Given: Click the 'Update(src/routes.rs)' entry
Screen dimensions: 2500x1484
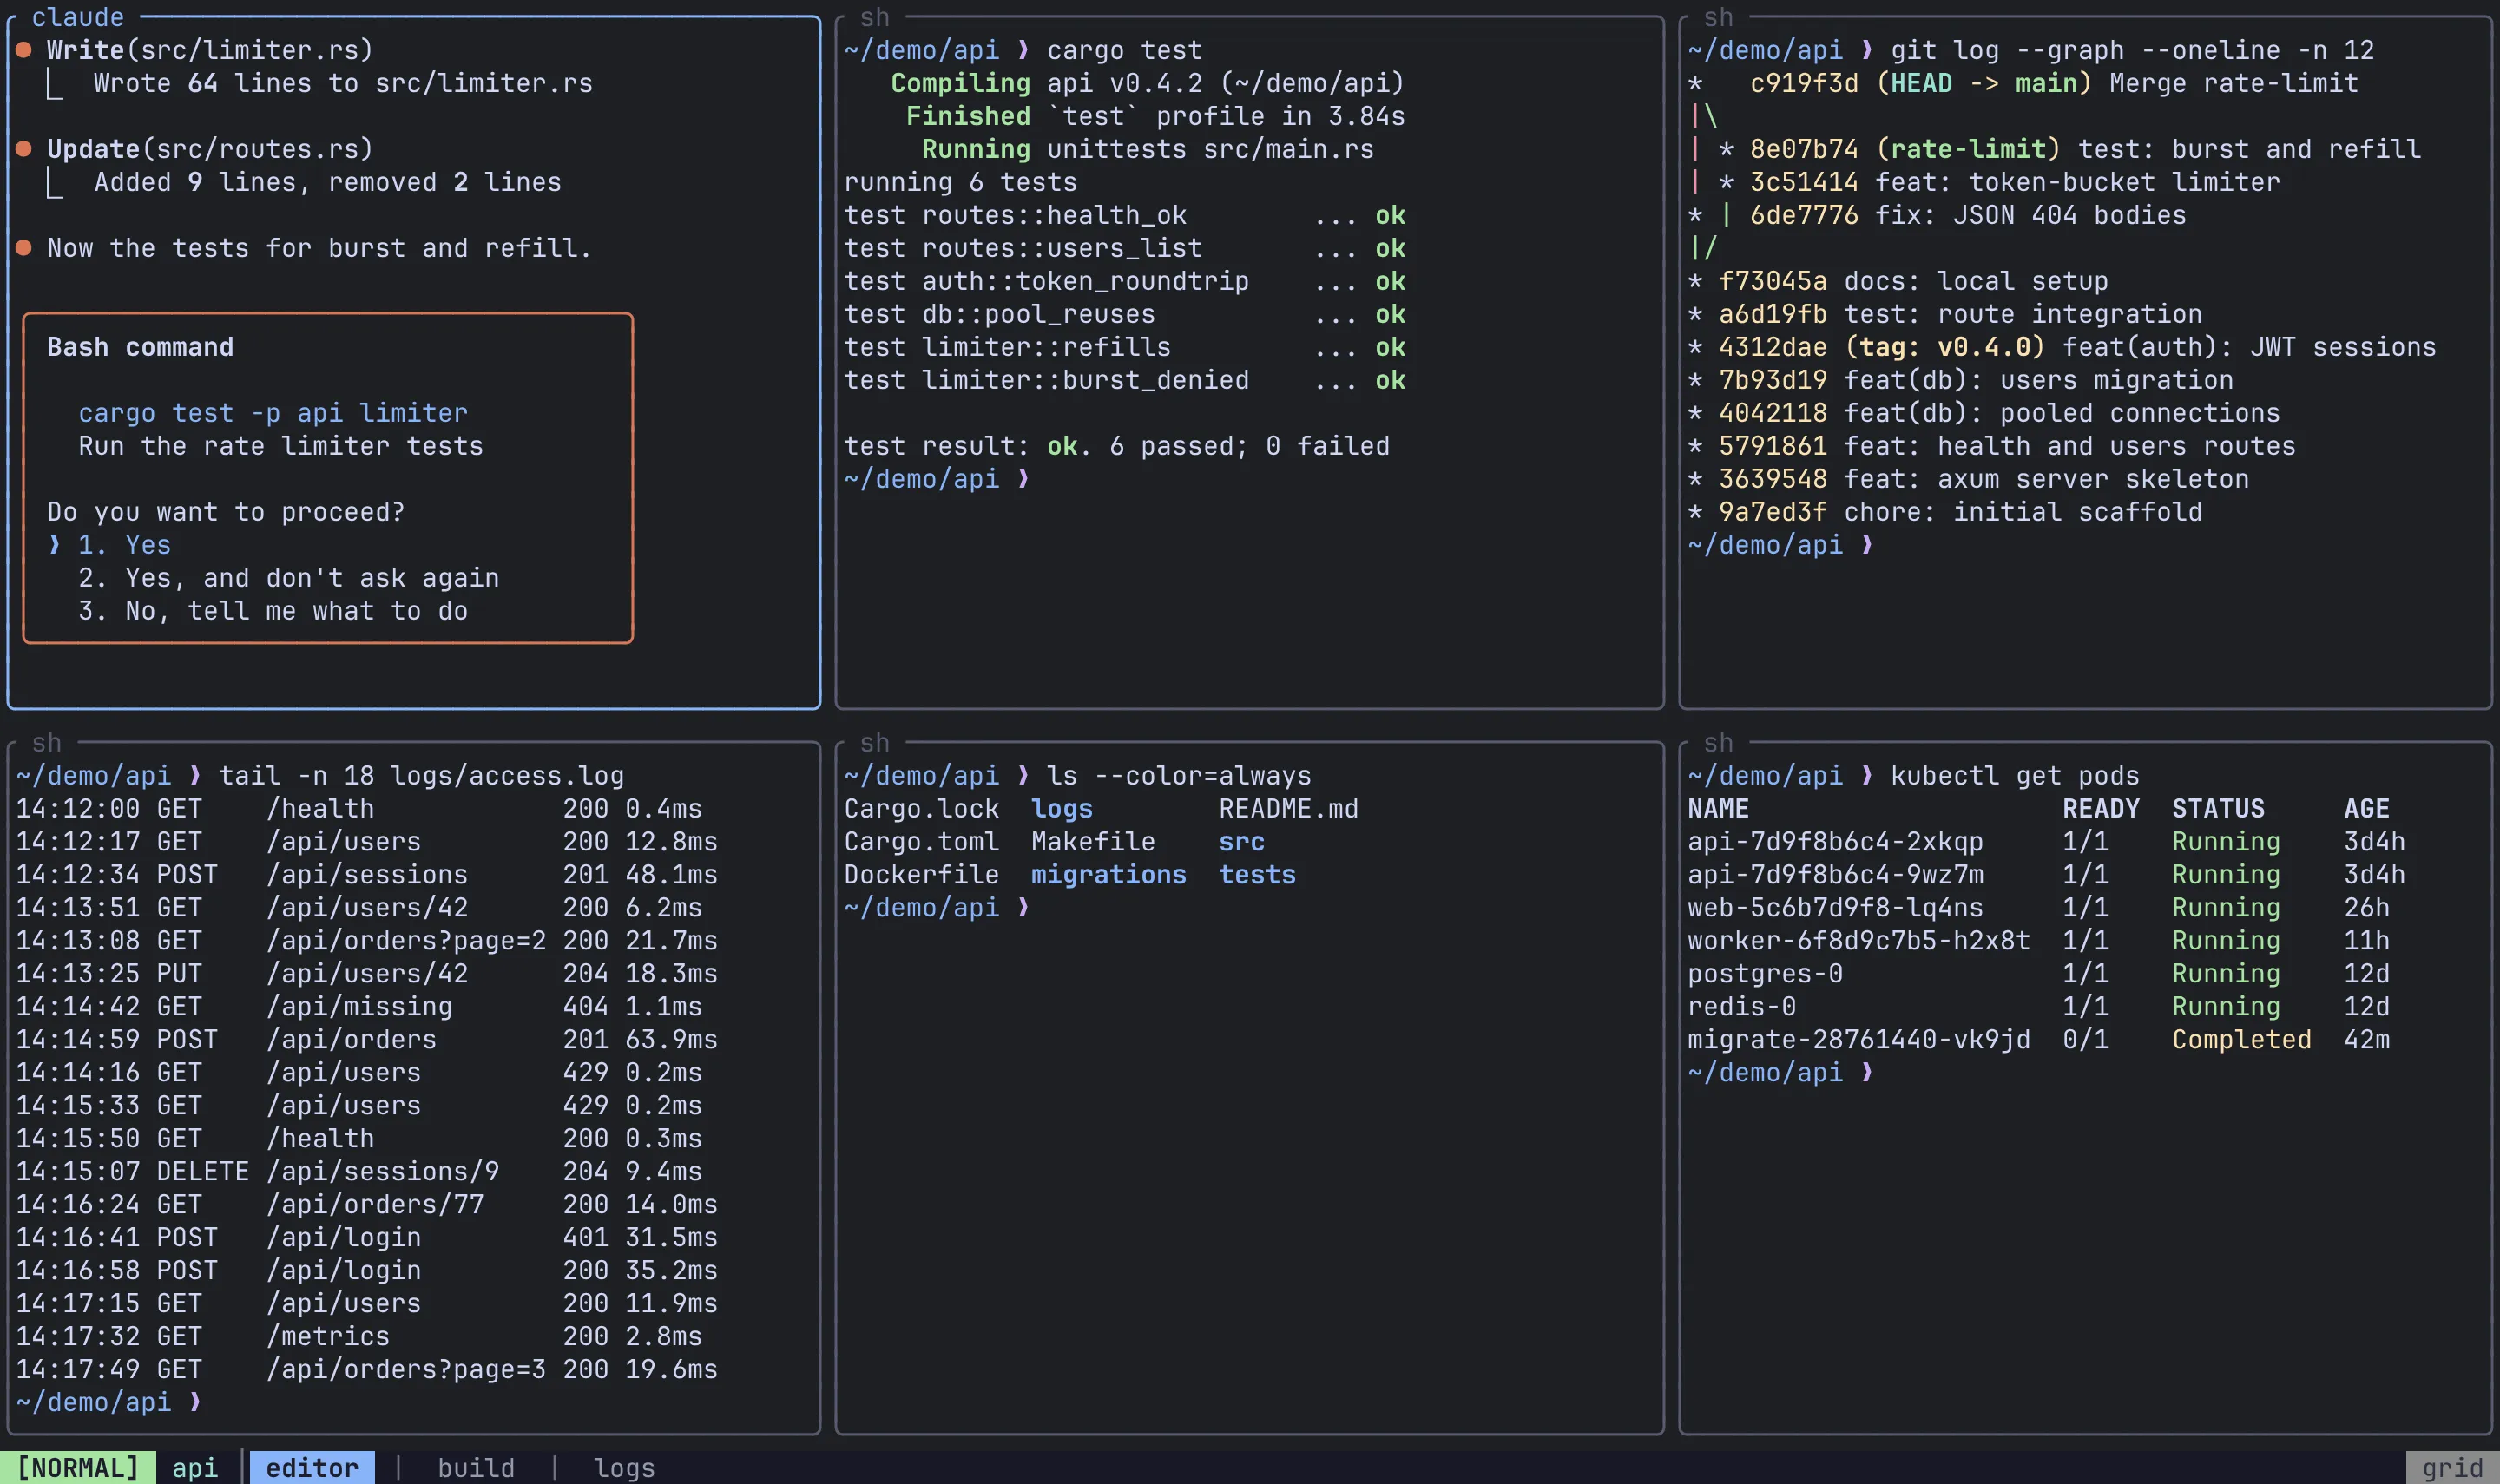Looking at the screenshot, I should 210,149.
